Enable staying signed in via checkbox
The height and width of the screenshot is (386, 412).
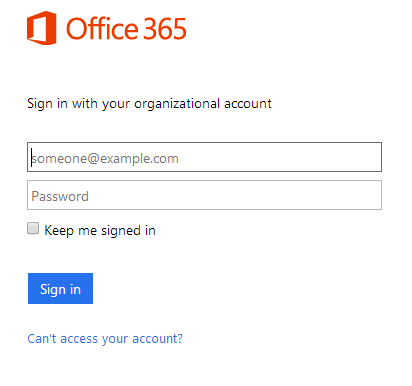[33, 229]
